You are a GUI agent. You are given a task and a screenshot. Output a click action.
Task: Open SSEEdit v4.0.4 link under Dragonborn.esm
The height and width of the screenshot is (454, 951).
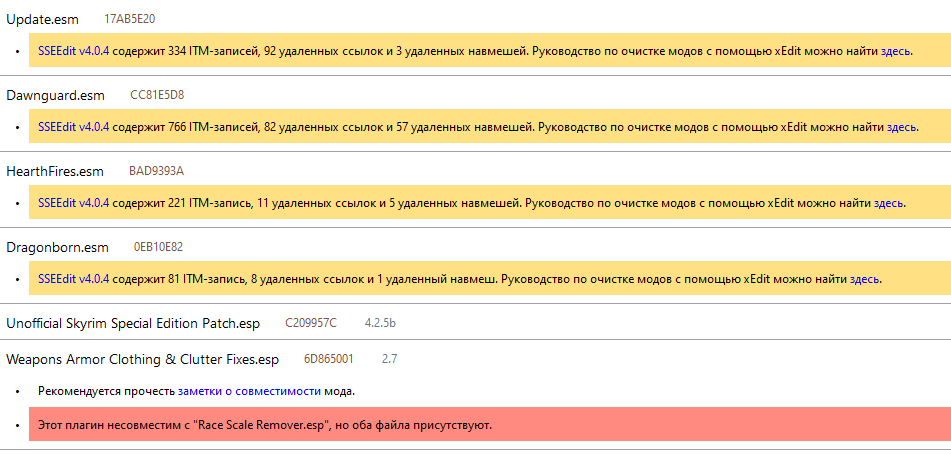[73, 279]
